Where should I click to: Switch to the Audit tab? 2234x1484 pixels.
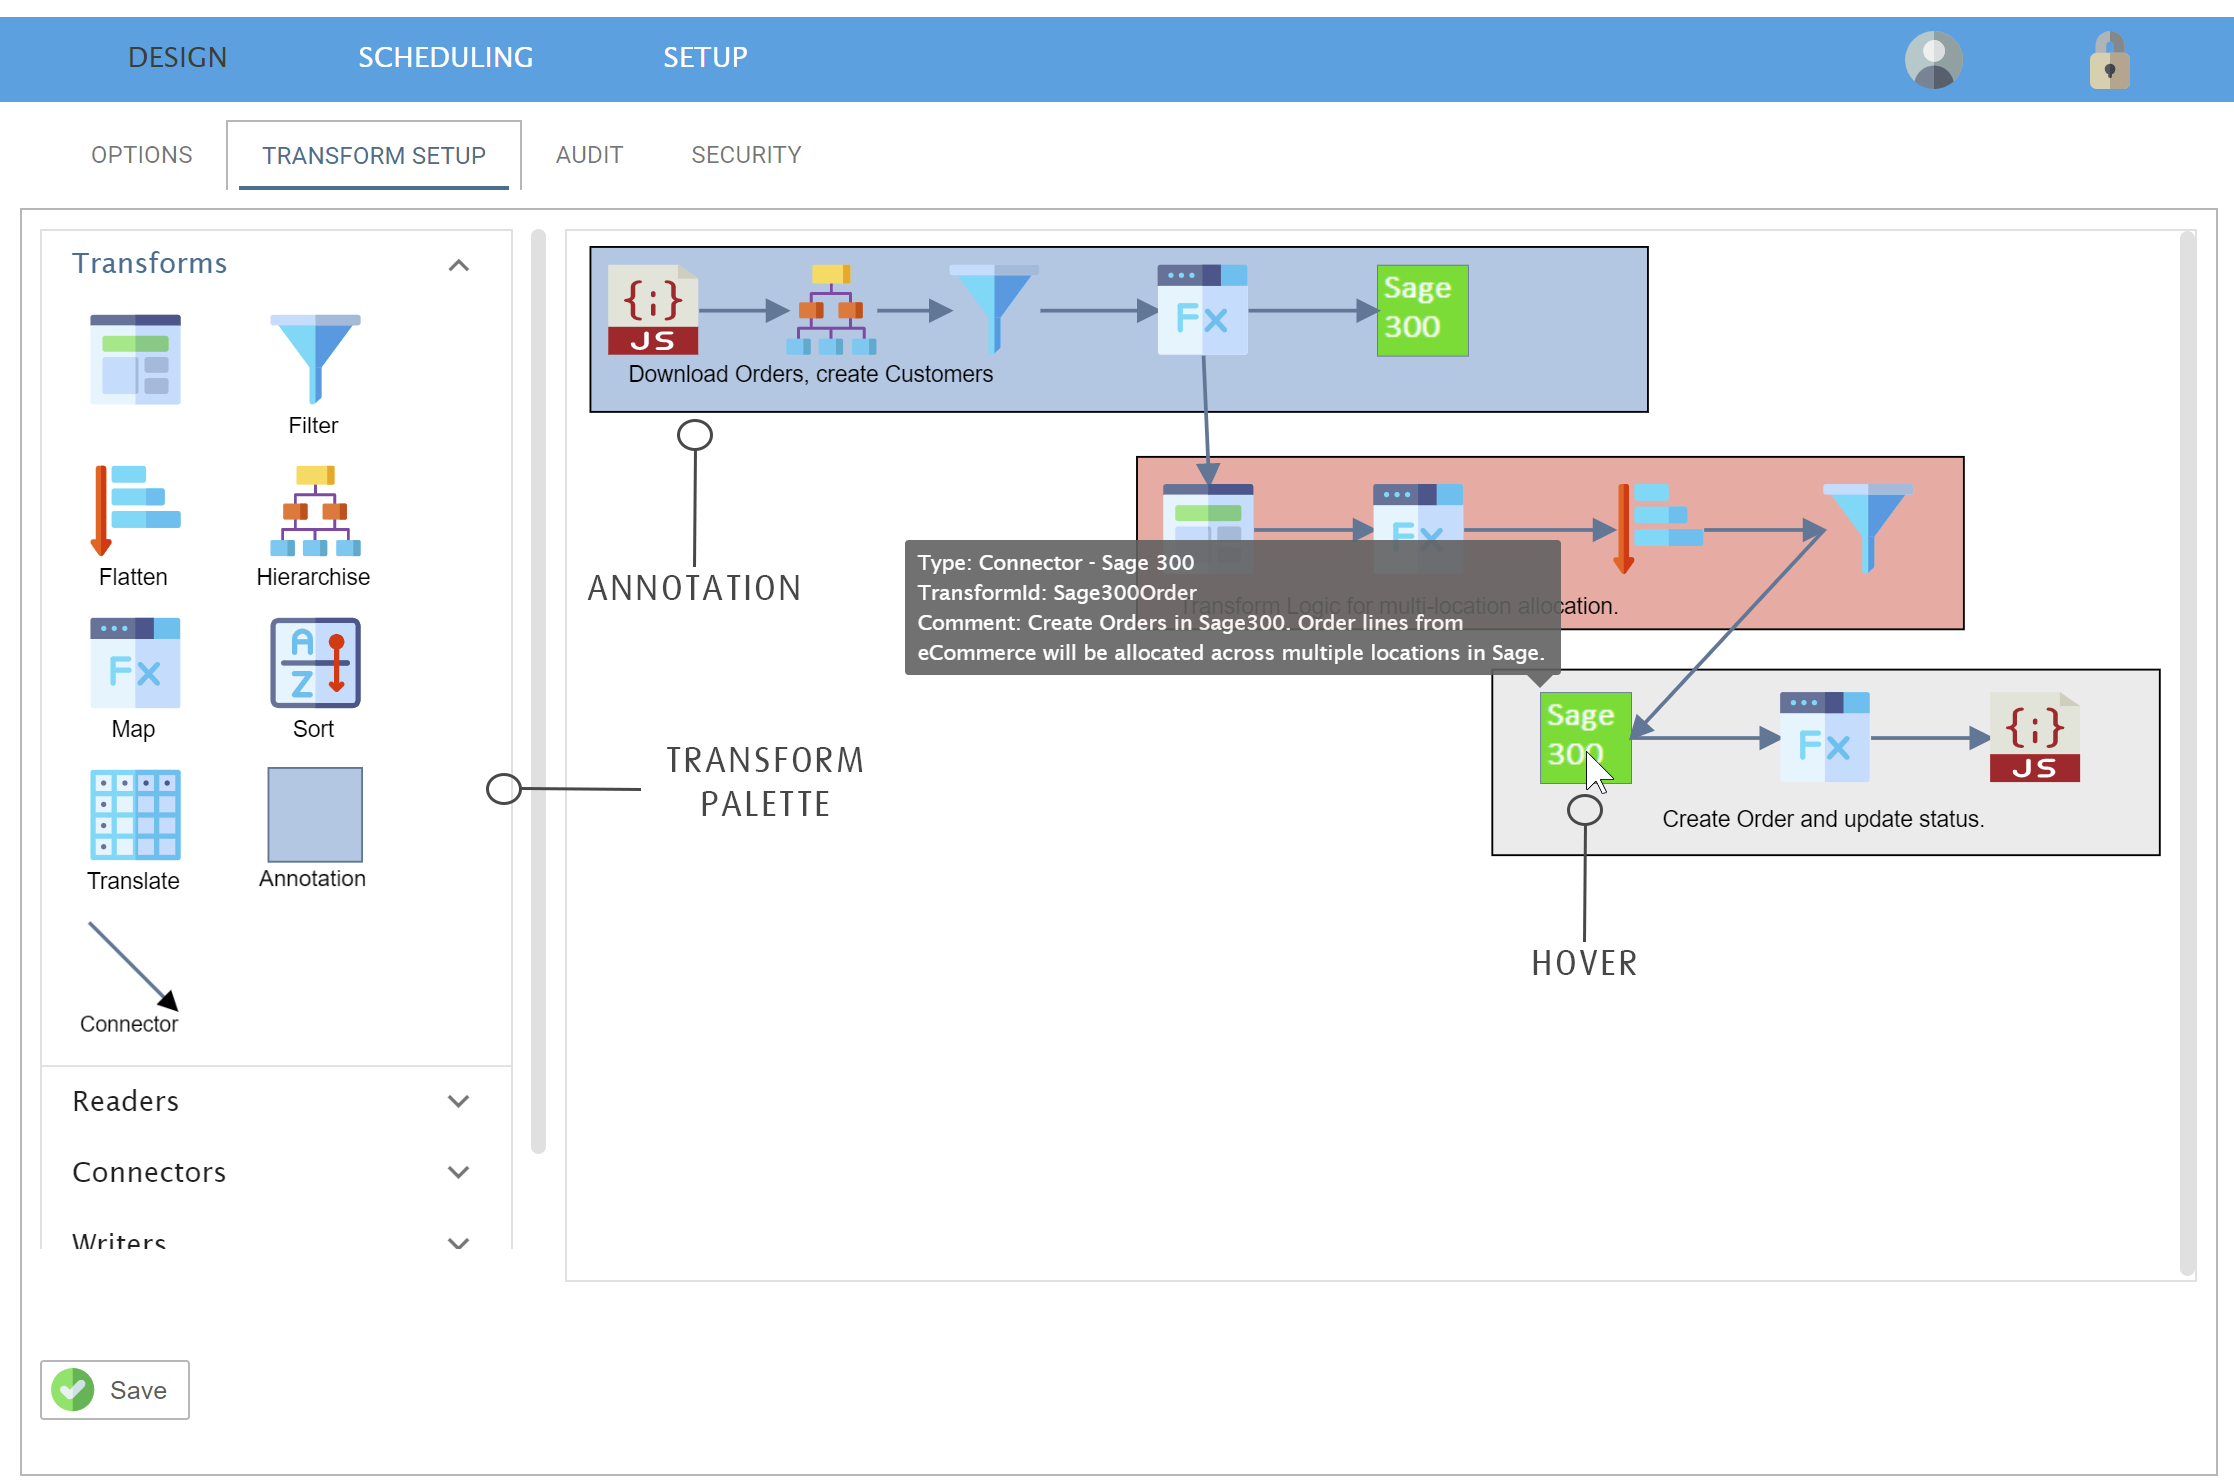tap(589, 155)
